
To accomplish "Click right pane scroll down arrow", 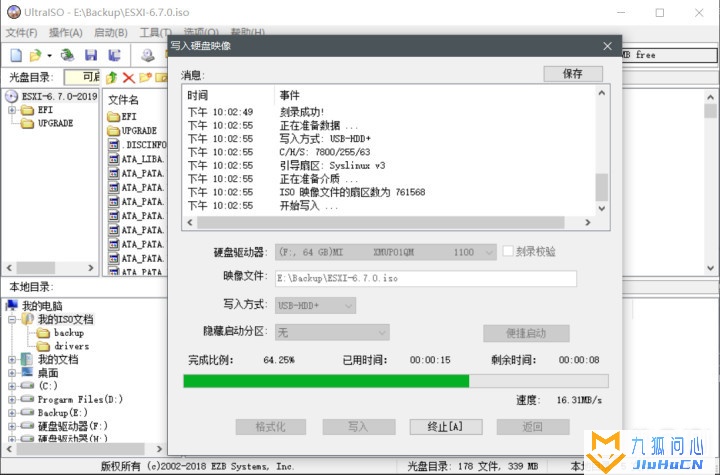I will tap(710, 268).
